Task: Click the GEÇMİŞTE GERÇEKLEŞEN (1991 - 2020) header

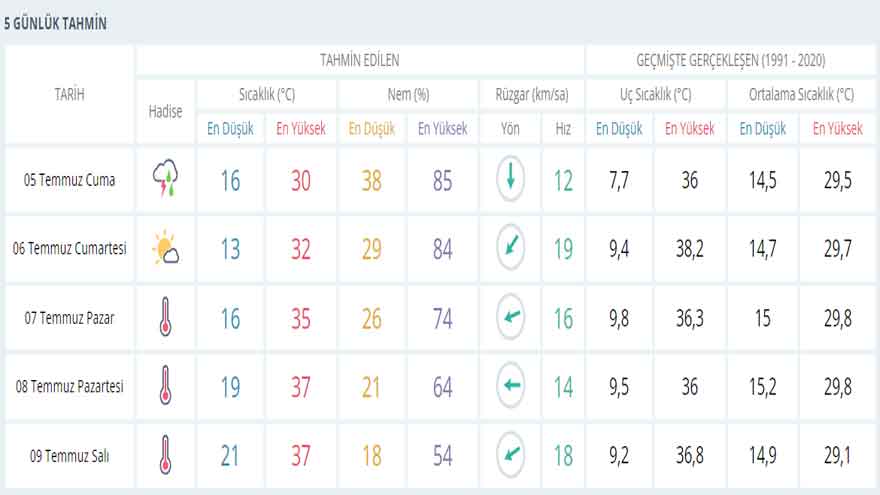Action: (731, 60)
